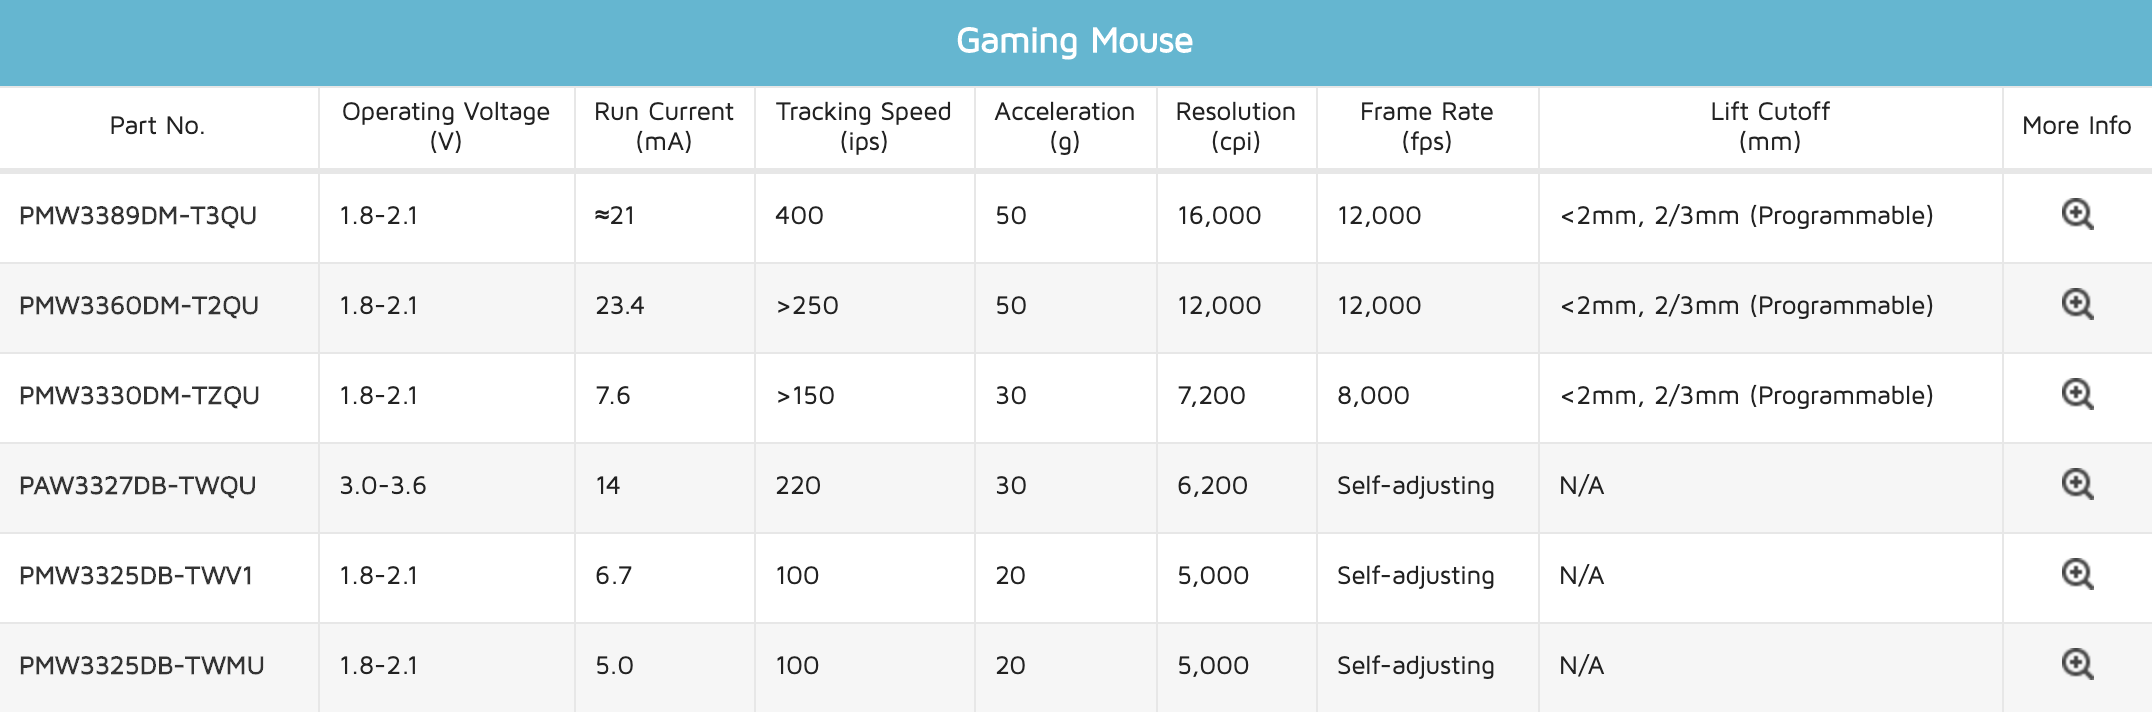Click the Run Current (mA) header
Screen dimensions: 2152x712
click(664, 126)
